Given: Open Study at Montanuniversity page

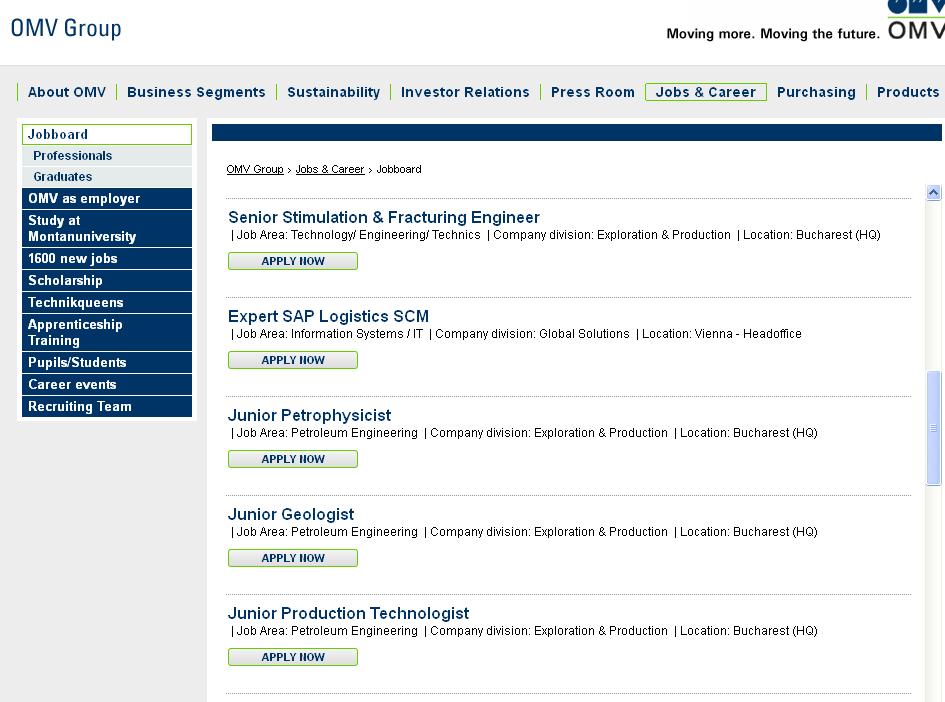Looking at the screenshot, I should (107, 228).
